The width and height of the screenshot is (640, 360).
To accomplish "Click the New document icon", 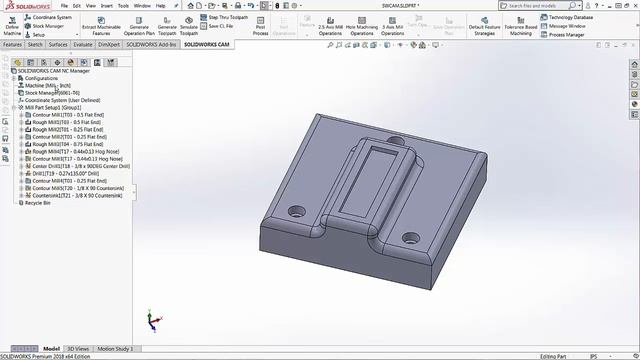I will coord(199,6).
